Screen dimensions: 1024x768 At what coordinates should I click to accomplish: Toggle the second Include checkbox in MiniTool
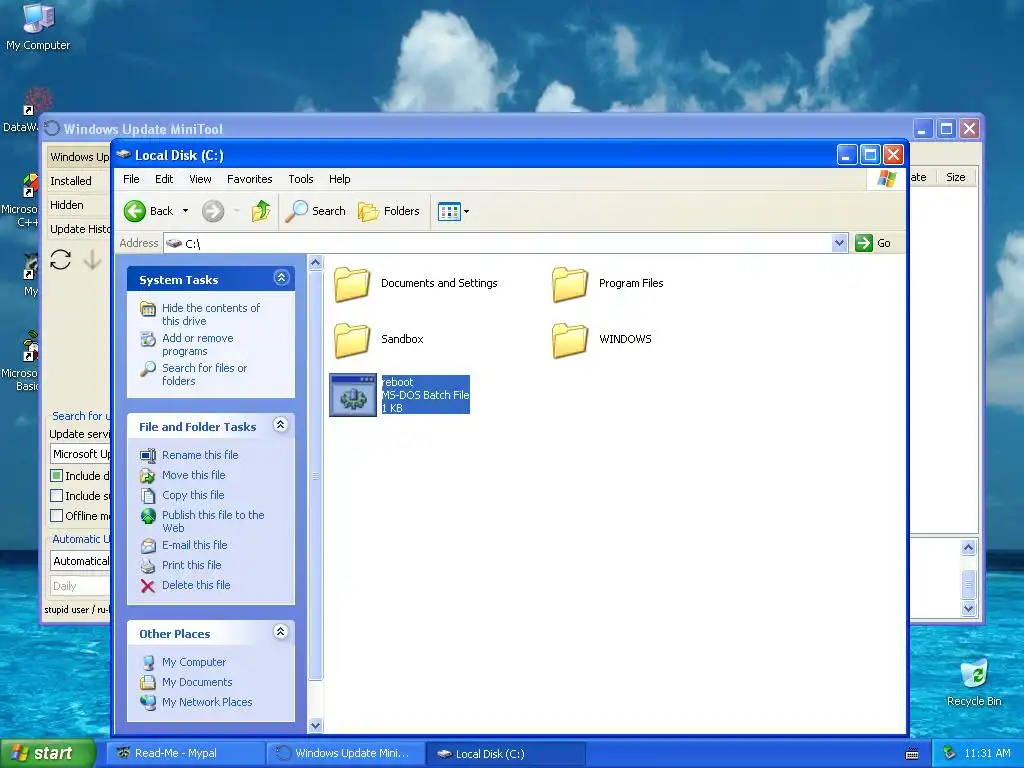[x=57, y=496]
